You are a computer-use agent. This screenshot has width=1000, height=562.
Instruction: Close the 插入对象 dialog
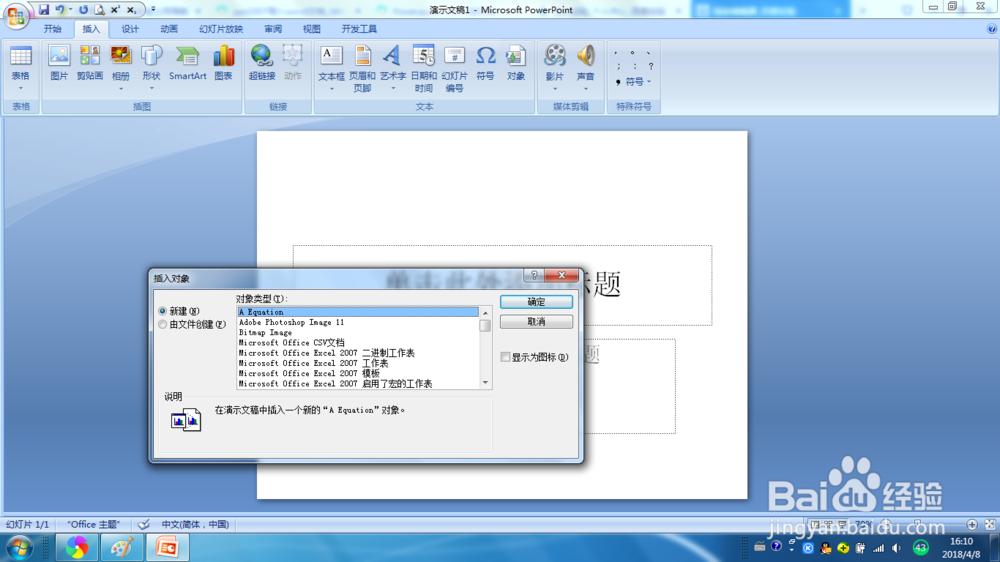coord(561,275)
